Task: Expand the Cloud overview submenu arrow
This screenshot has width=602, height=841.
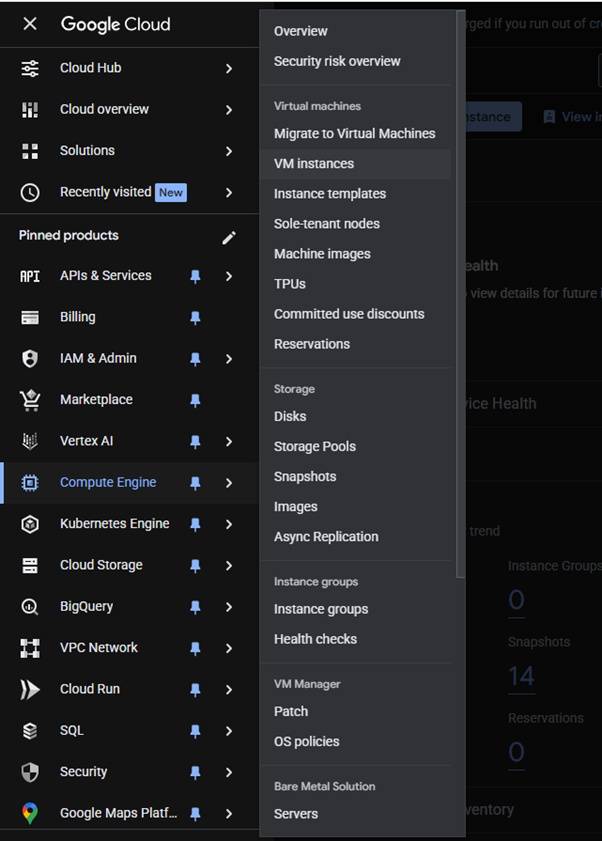Action: [x=229, y=110]
